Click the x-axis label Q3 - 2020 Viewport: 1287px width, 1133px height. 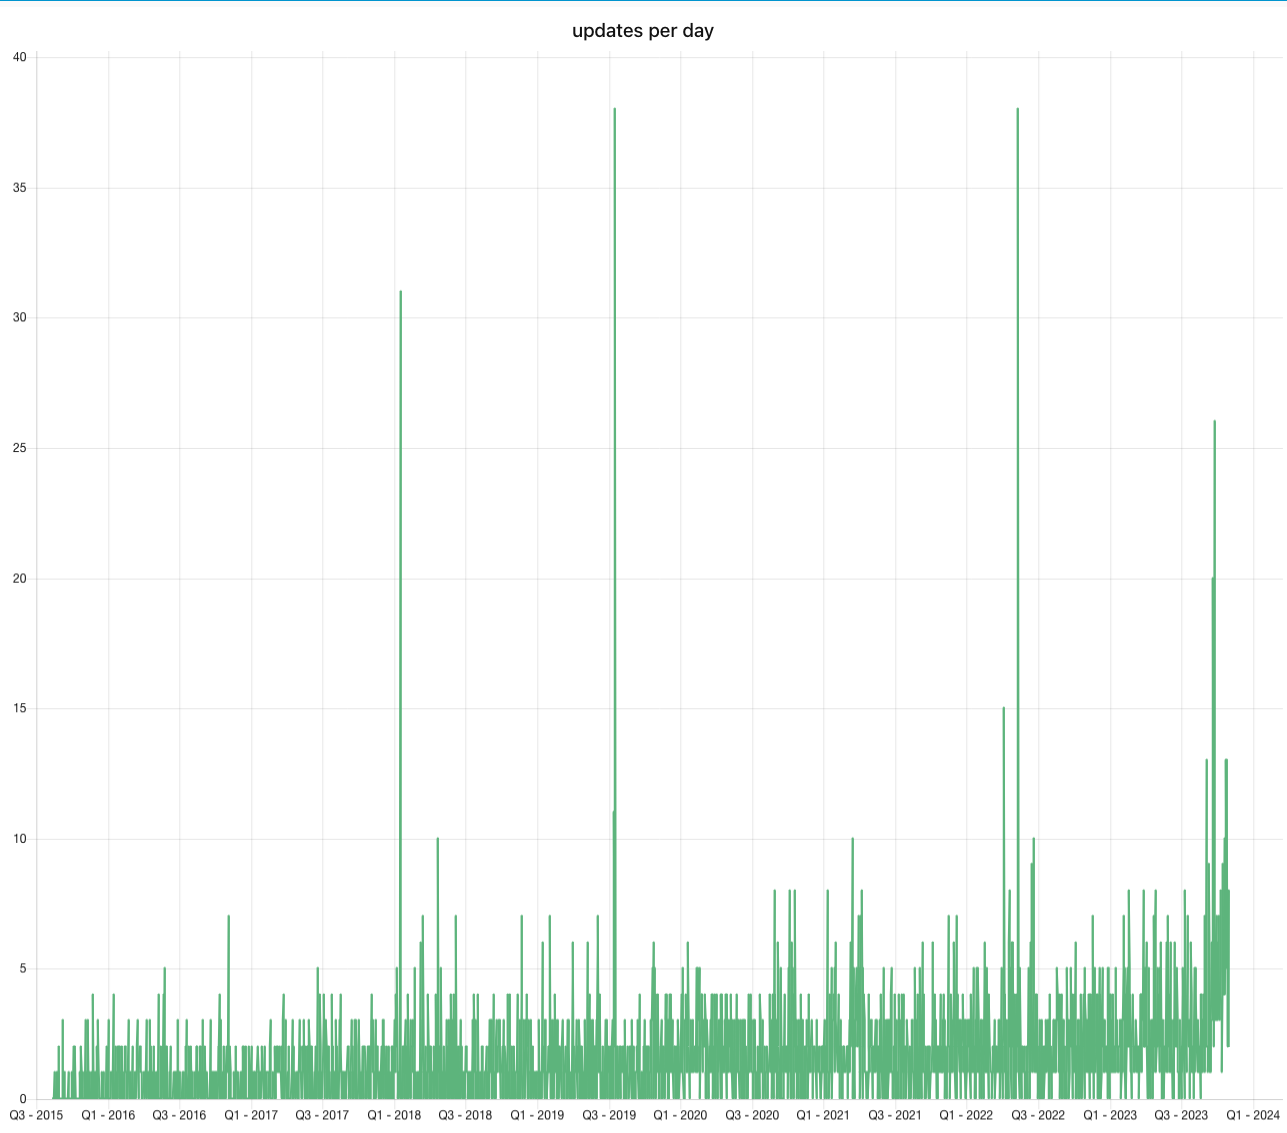tap(752, 1115)
